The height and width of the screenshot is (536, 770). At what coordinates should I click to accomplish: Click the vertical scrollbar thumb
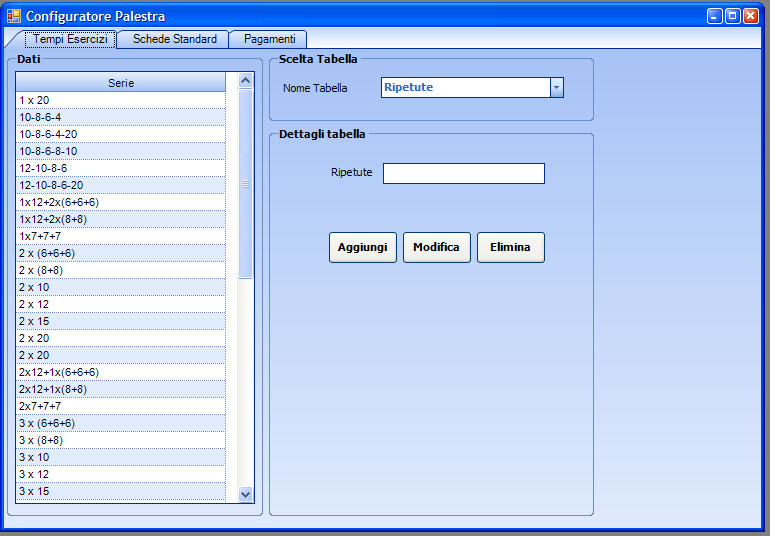(245, 184)
